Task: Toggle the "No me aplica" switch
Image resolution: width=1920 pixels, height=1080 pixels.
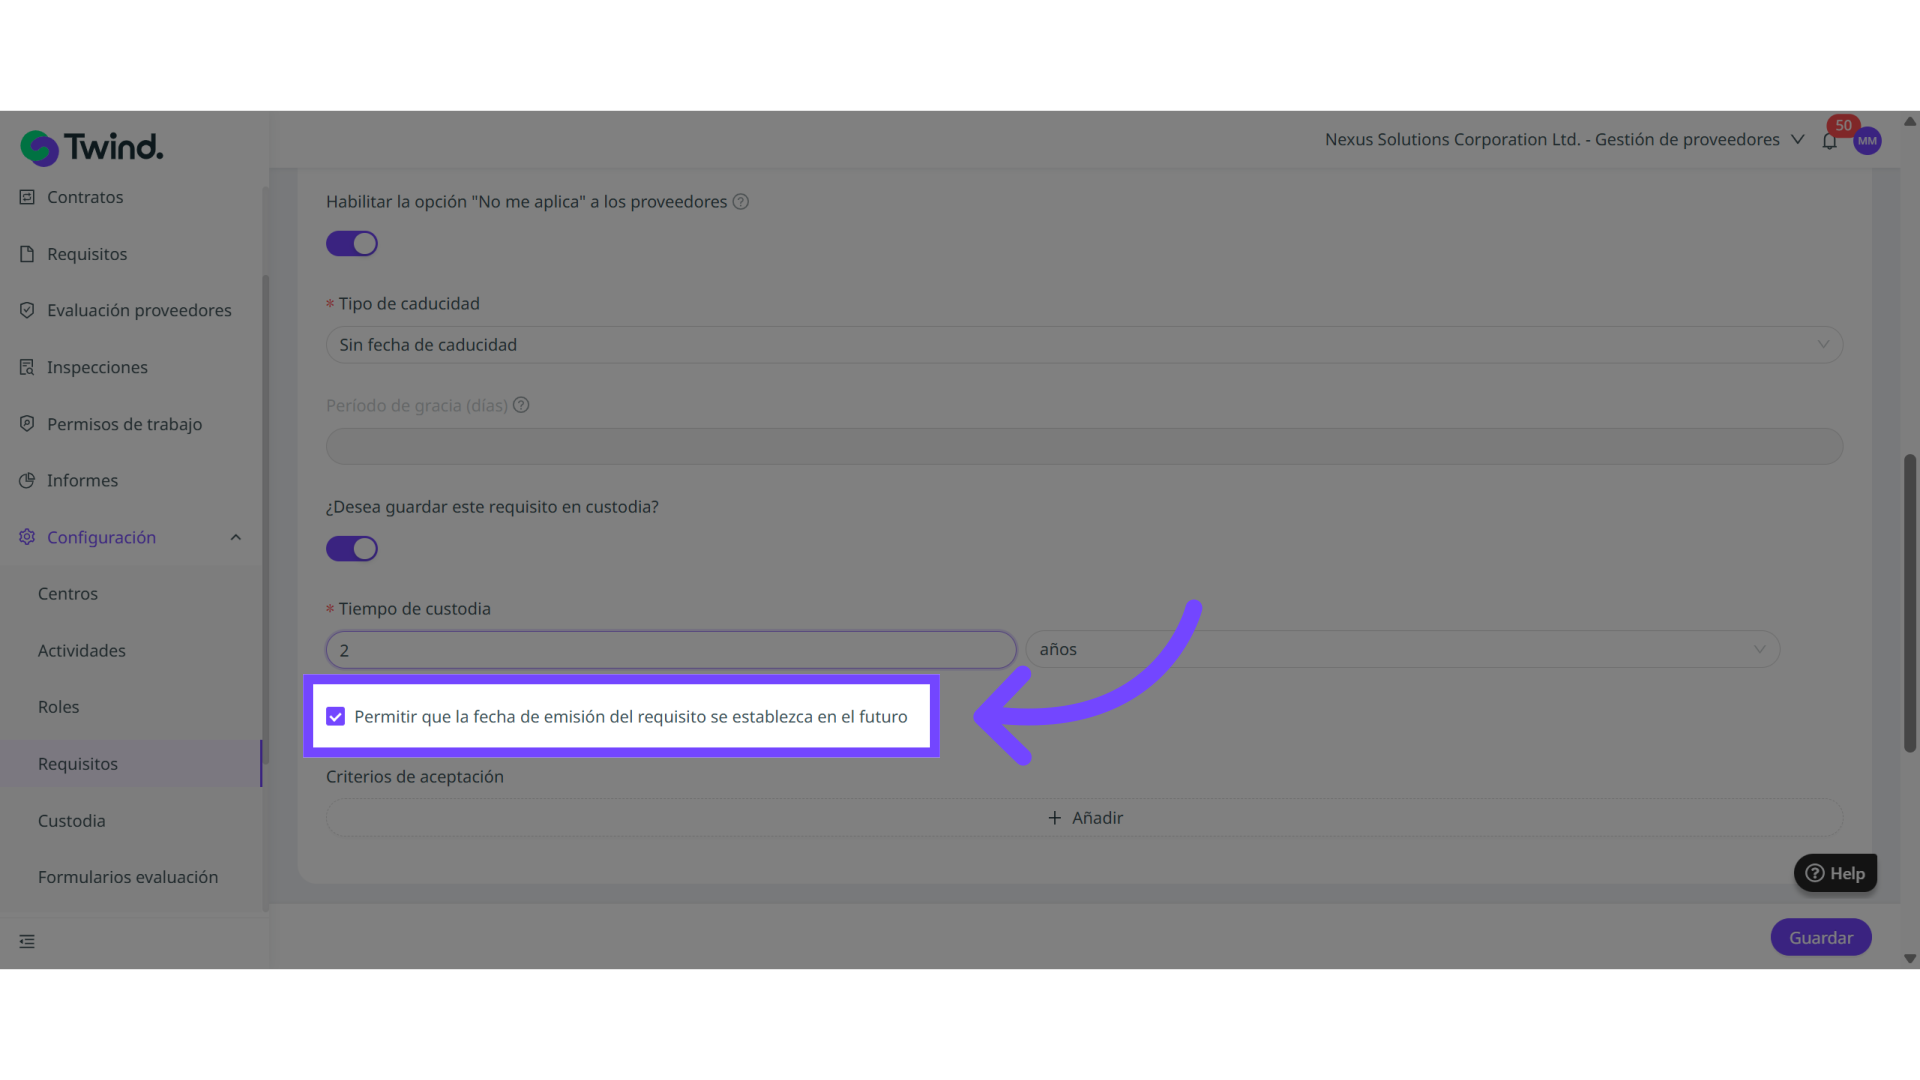Action: coord(352,243)
